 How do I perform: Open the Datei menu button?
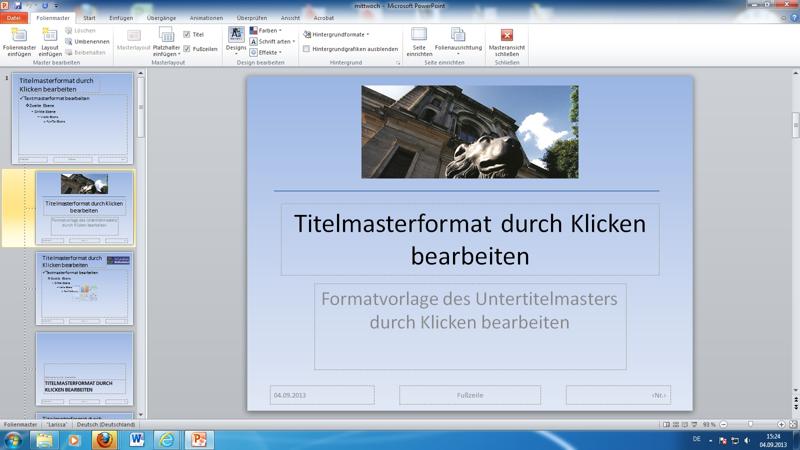coord(14,18)
